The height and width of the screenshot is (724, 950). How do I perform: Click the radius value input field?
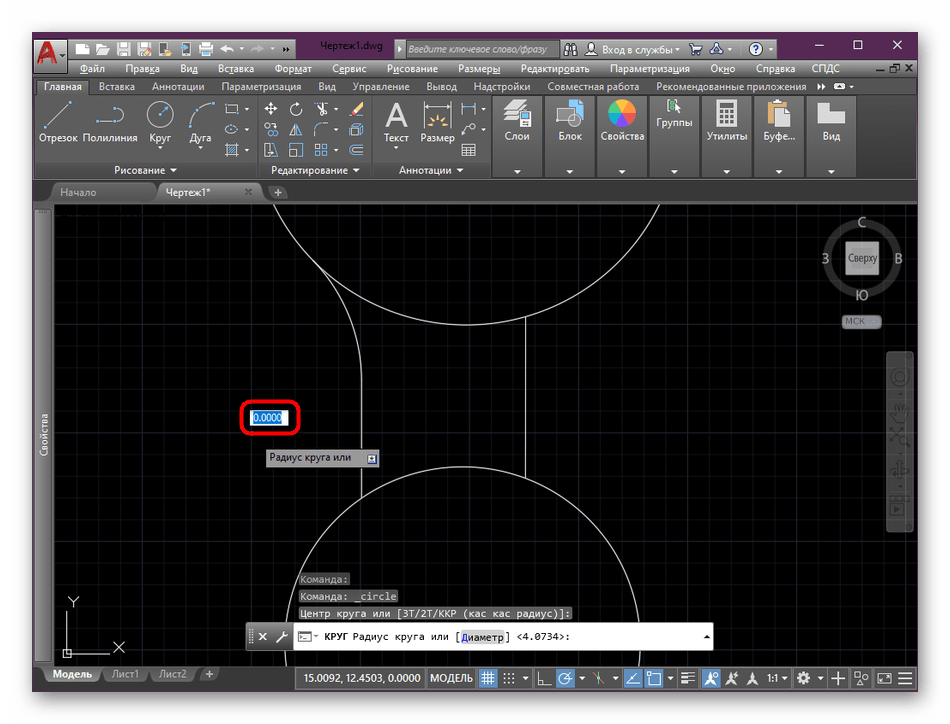point(268,418)
